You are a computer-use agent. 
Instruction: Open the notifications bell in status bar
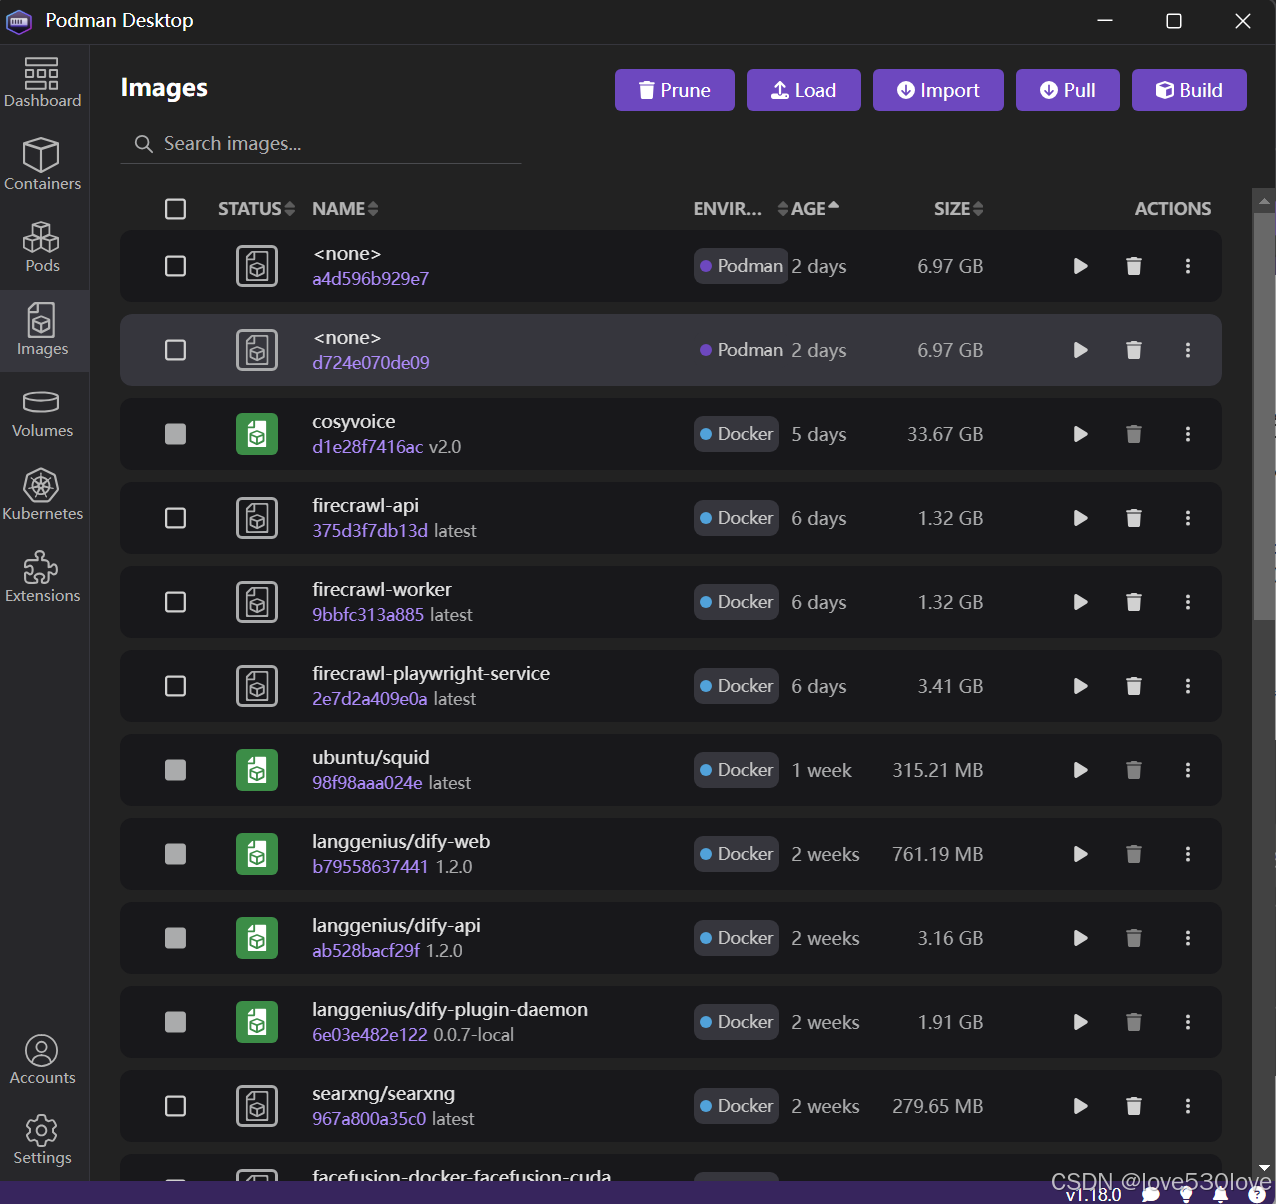(1220, 1194)
